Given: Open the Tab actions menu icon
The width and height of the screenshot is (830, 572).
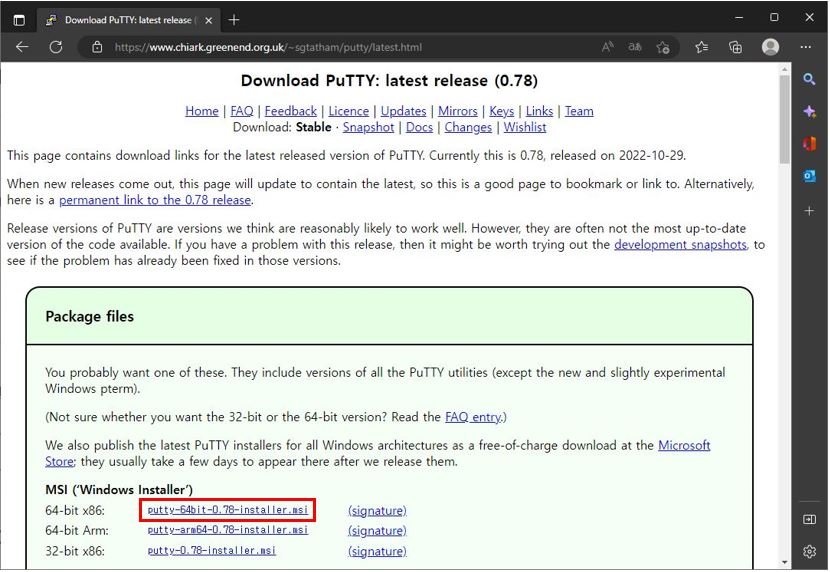Looking at the screenshot, I should tap(19, 19).
